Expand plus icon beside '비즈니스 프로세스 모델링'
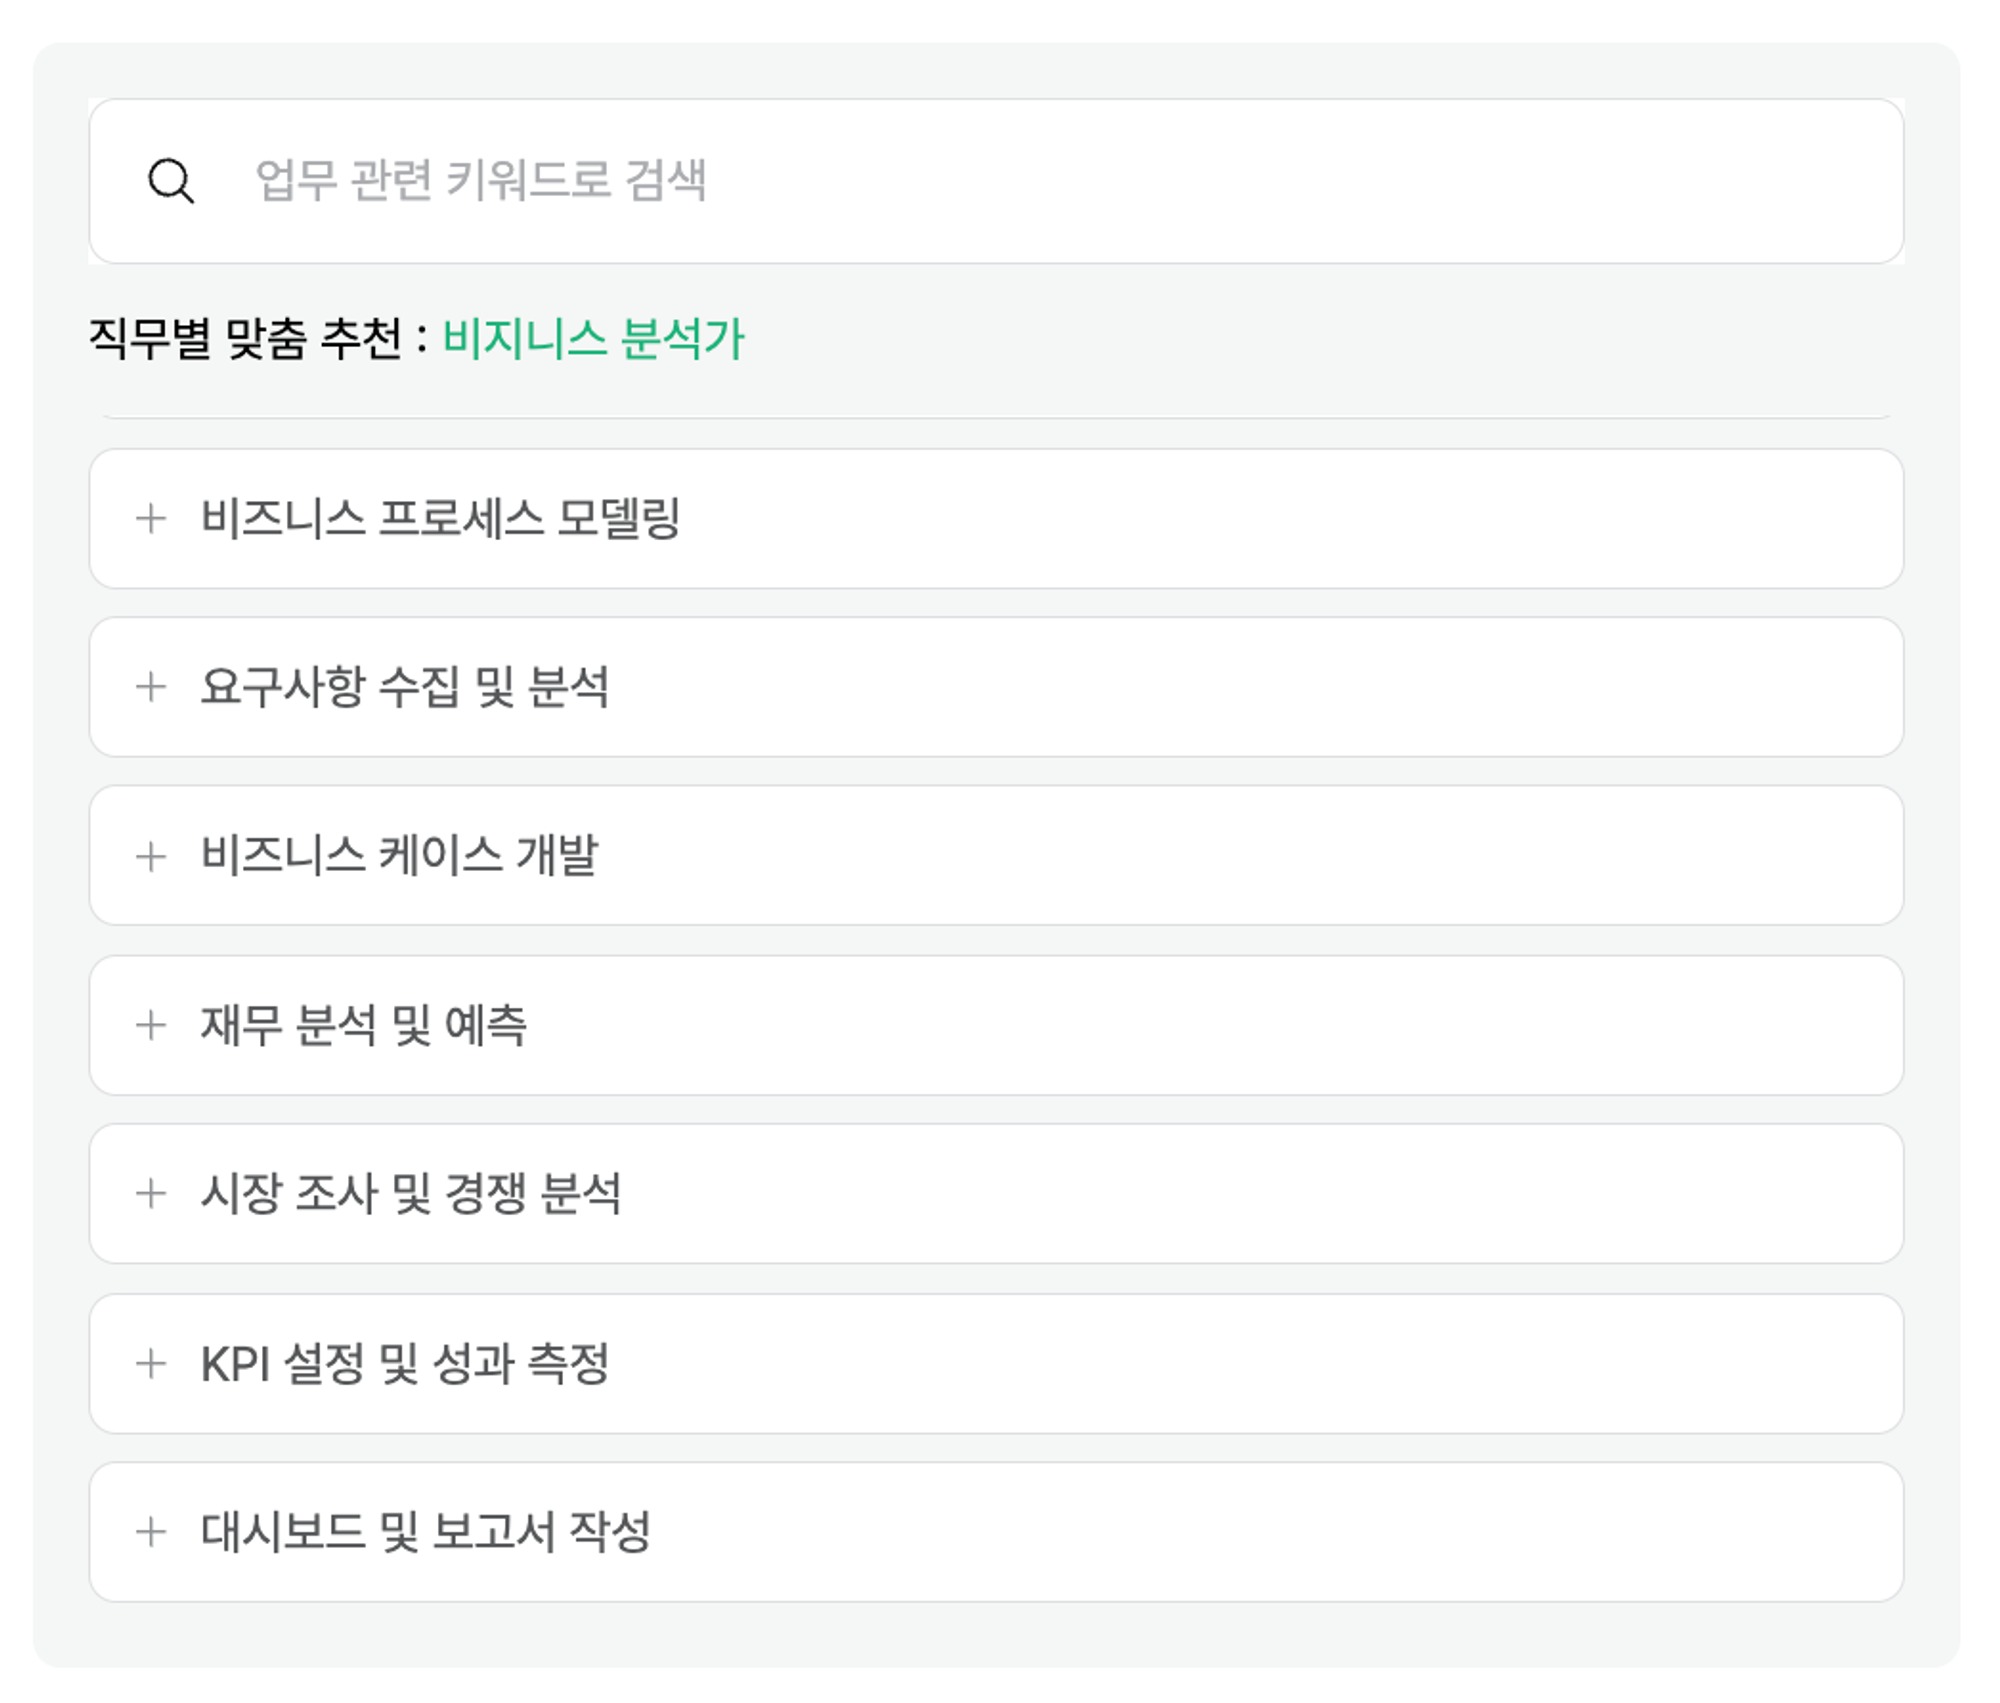 [x=151, y=518]
